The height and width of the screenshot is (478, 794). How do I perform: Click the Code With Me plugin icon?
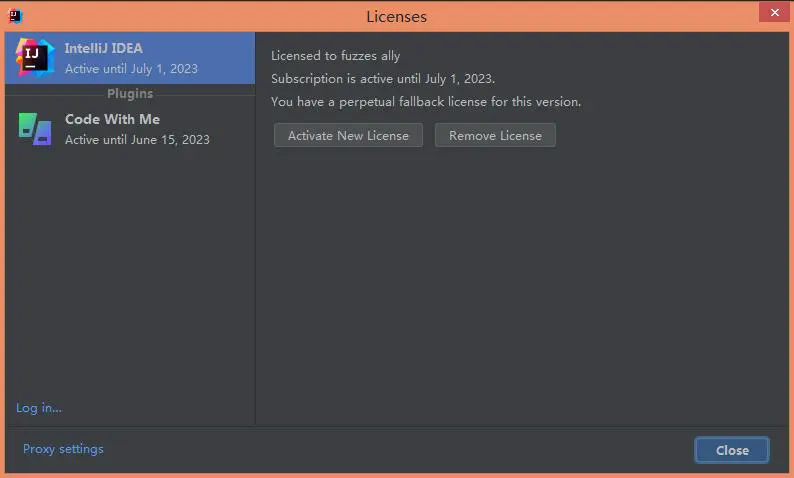34,129
